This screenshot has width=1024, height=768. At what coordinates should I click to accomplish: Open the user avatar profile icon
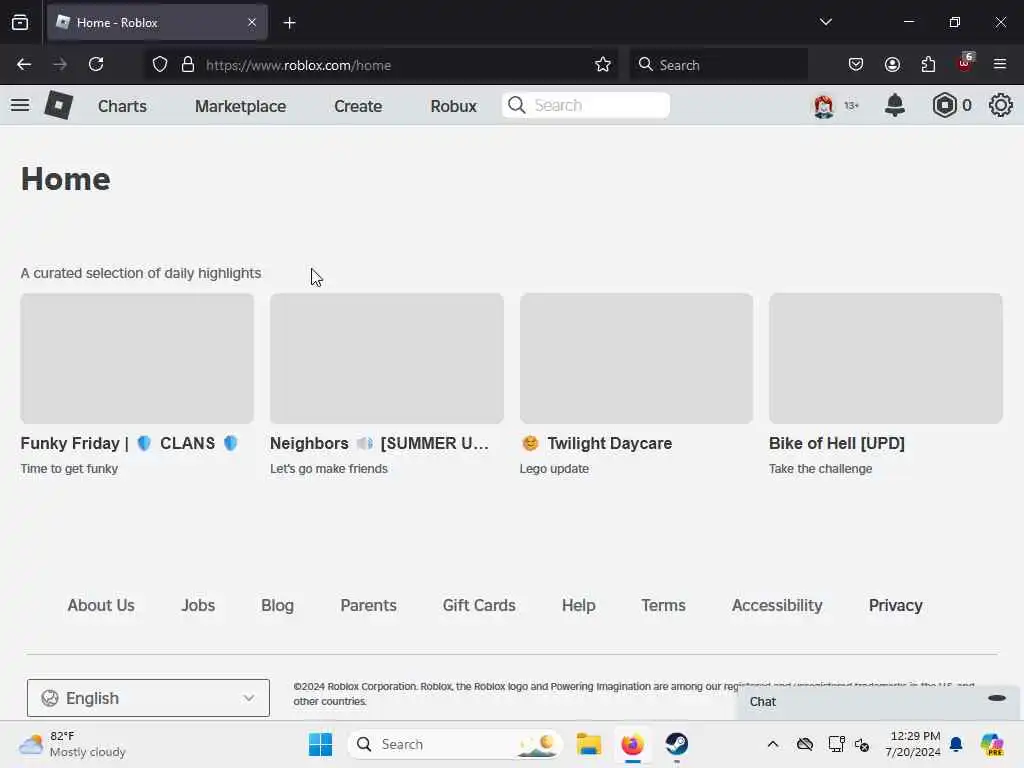pyautogui.click(x=824, y=105)
